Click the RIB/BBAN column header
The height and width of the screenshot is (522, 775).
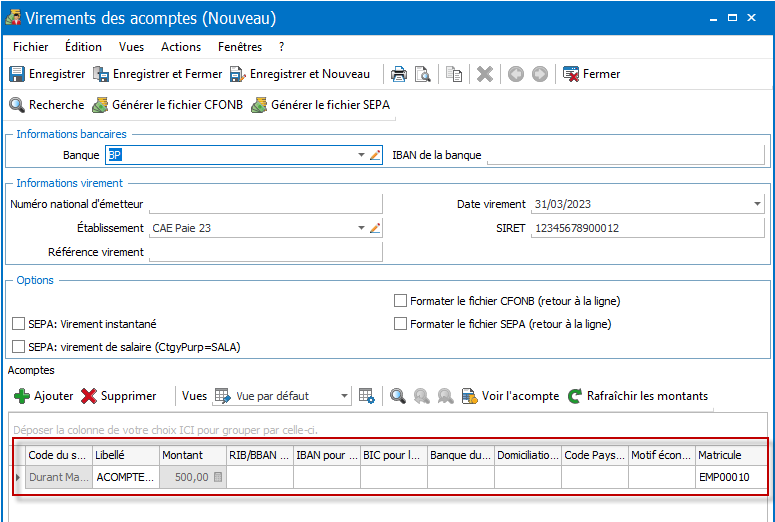point(260,455)
